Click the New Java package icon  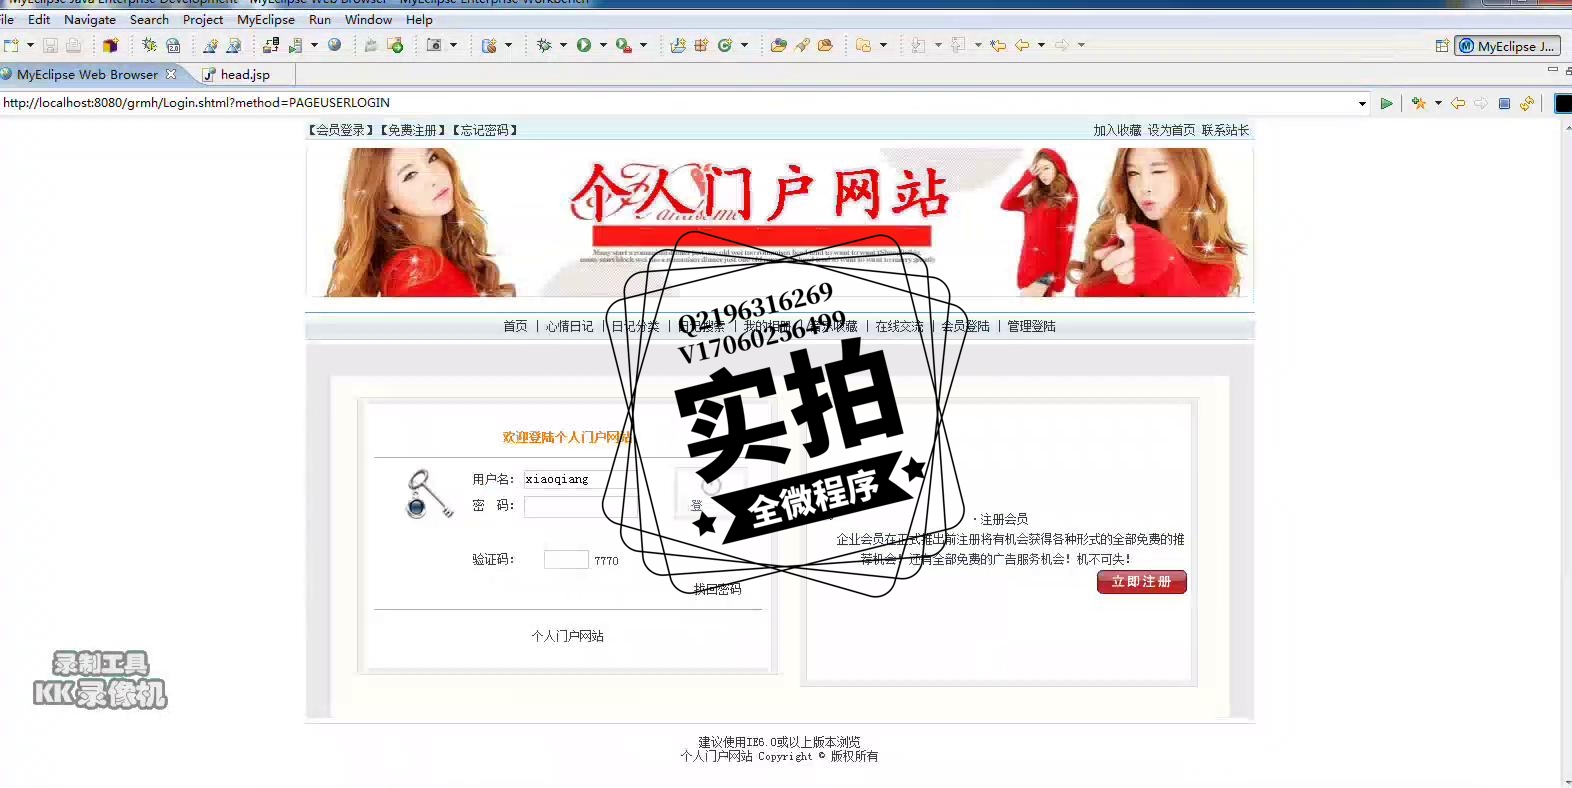701,45
